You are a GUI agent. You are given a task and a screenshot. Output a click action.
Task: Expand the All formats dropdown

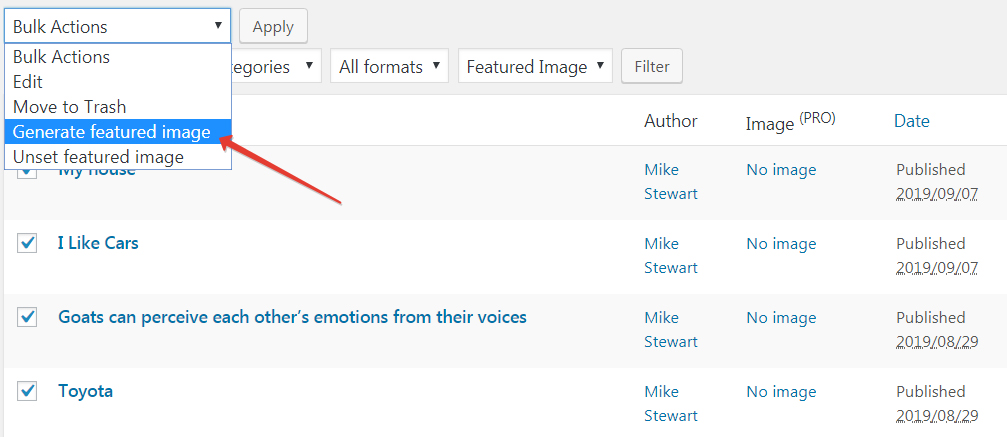(x=389, y=67)
